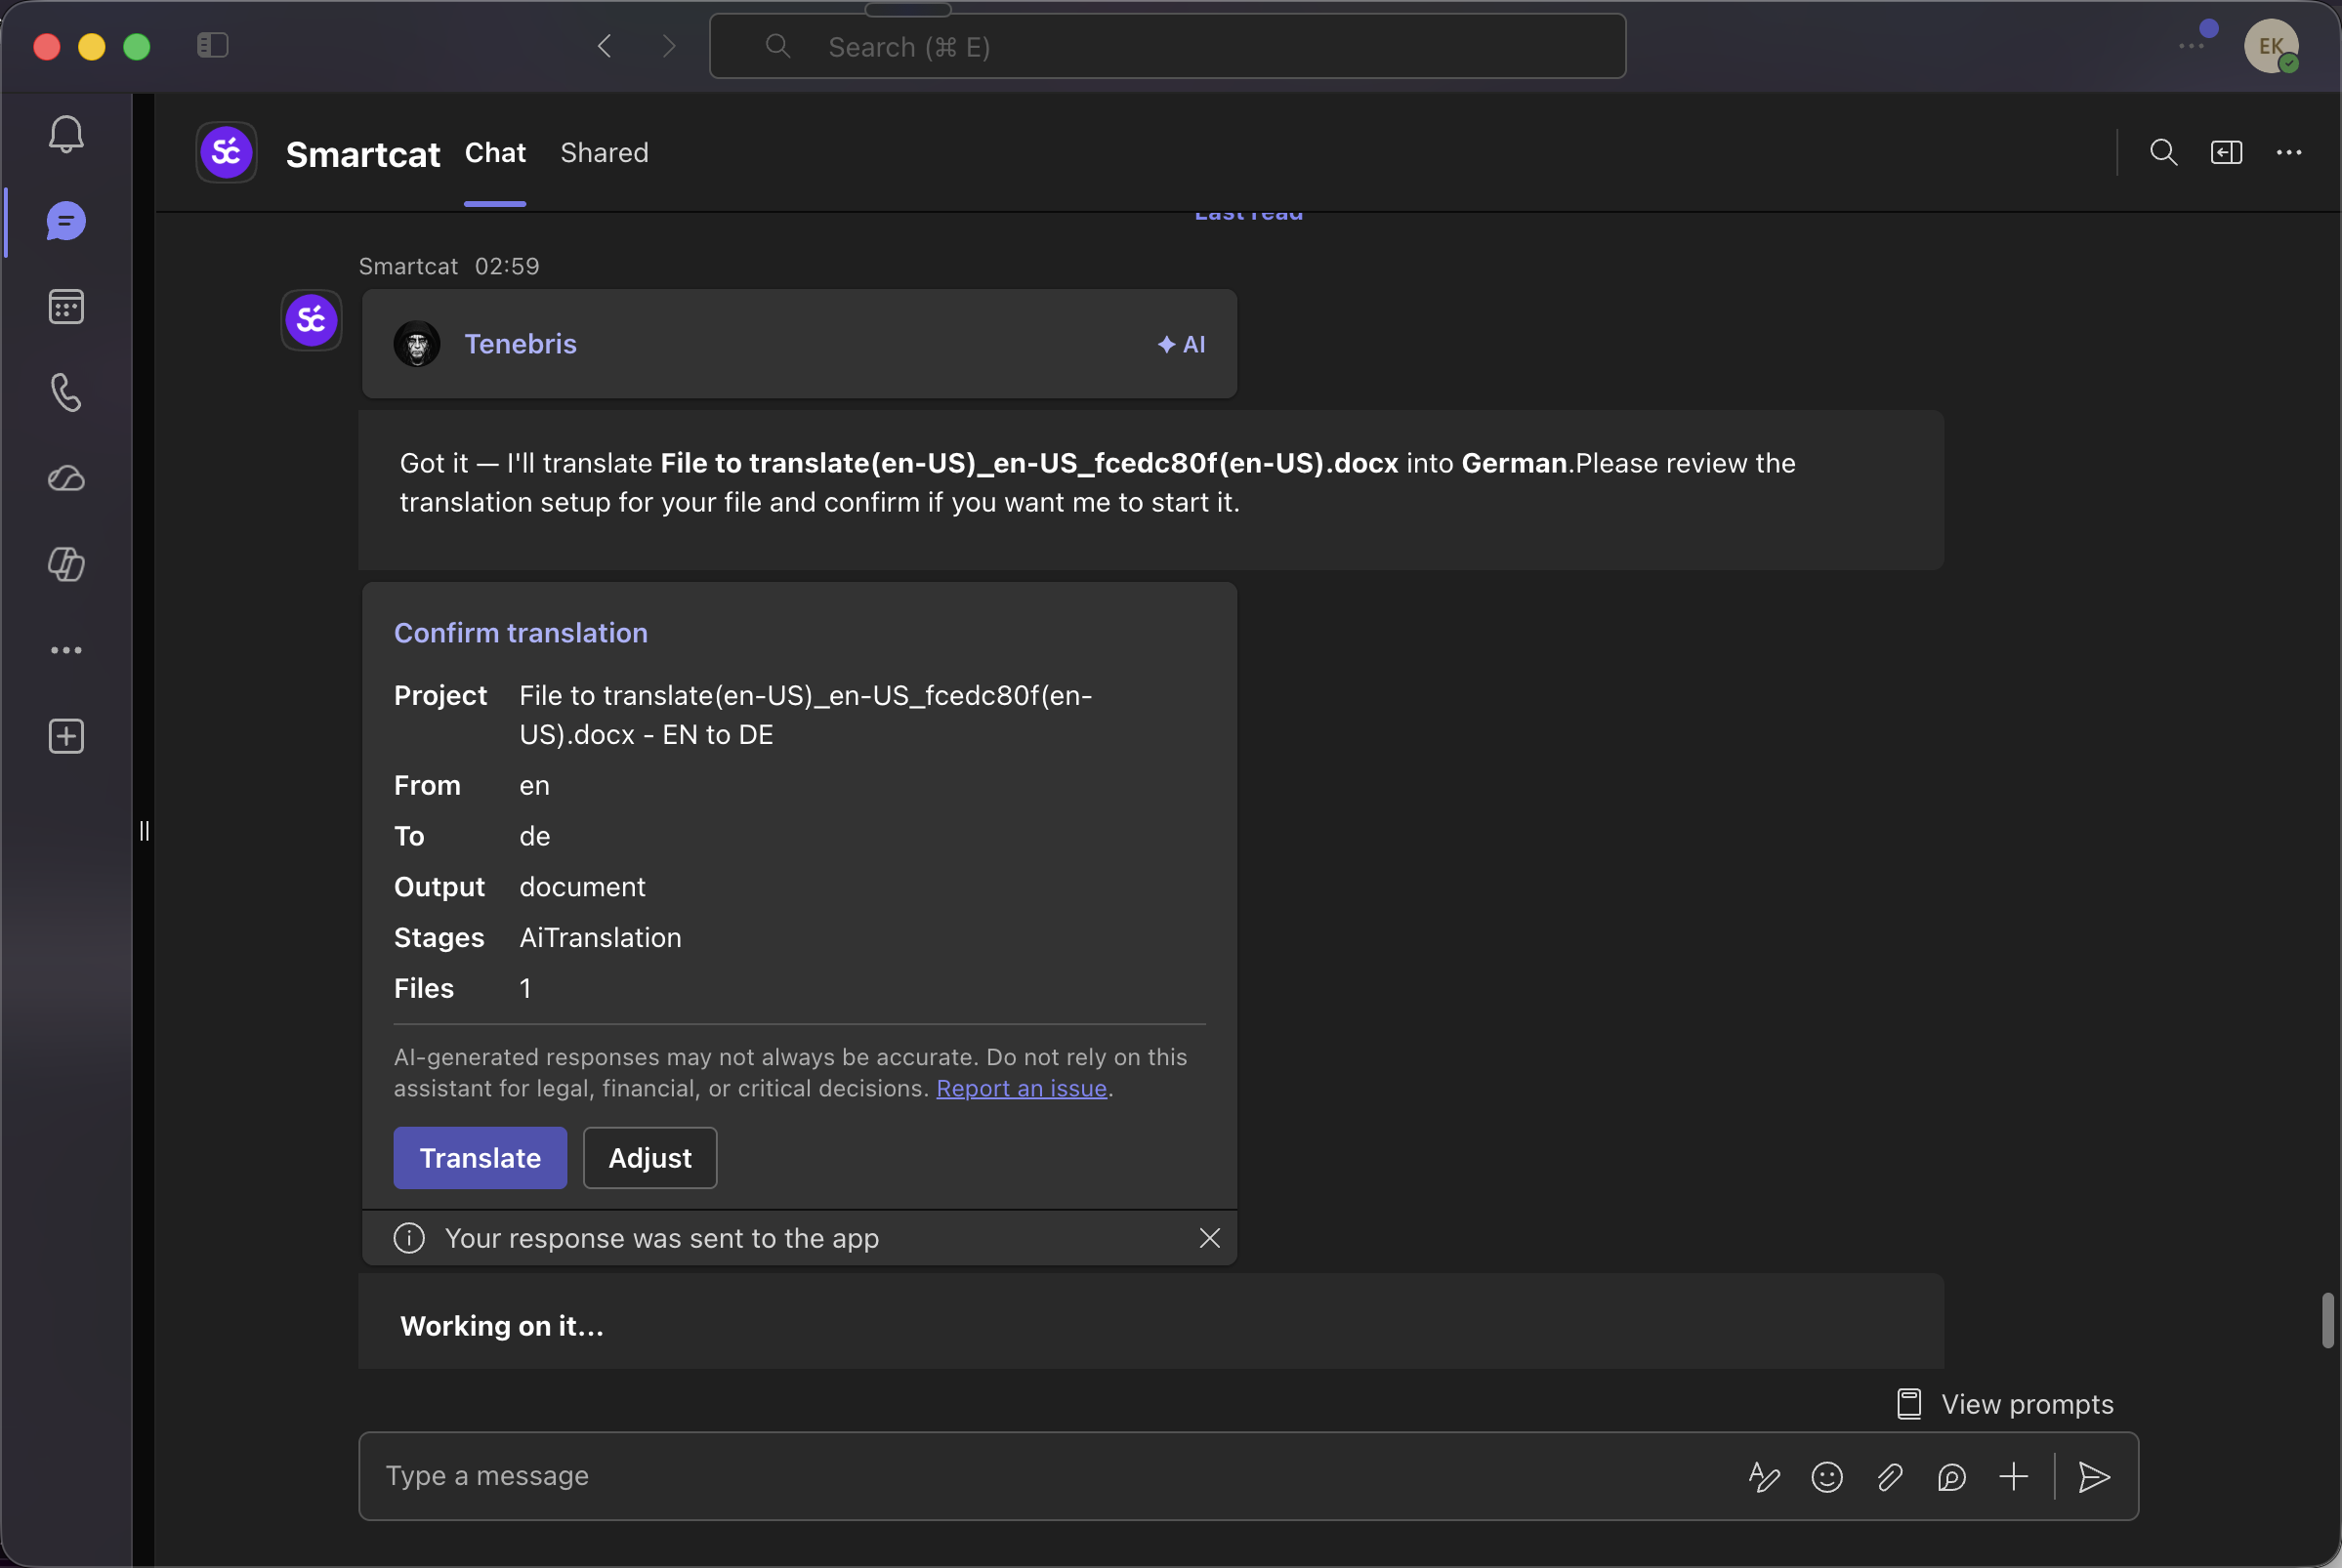This screenshot has height=1568, width=2342.
Task: Open the EK profile avatar
Action: point(2270,46)
